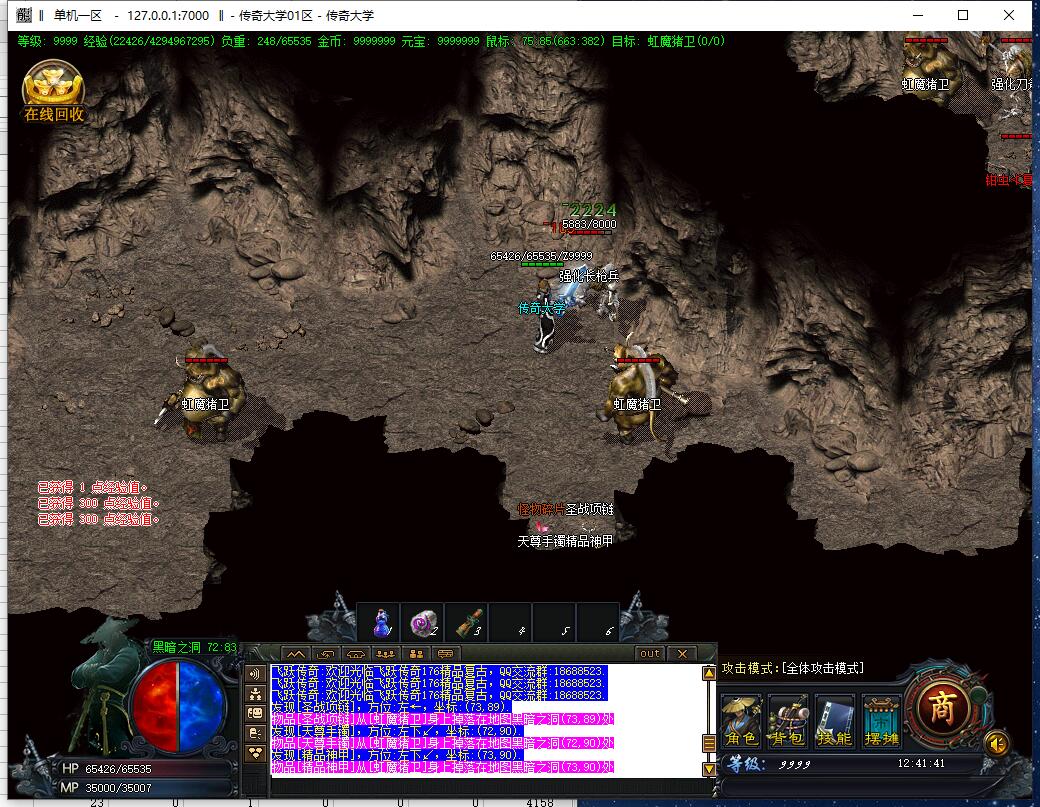Click the 怪物碎片 dropped item label
The width and height of the screenshot is (1040, 807).
pos(541,509)
